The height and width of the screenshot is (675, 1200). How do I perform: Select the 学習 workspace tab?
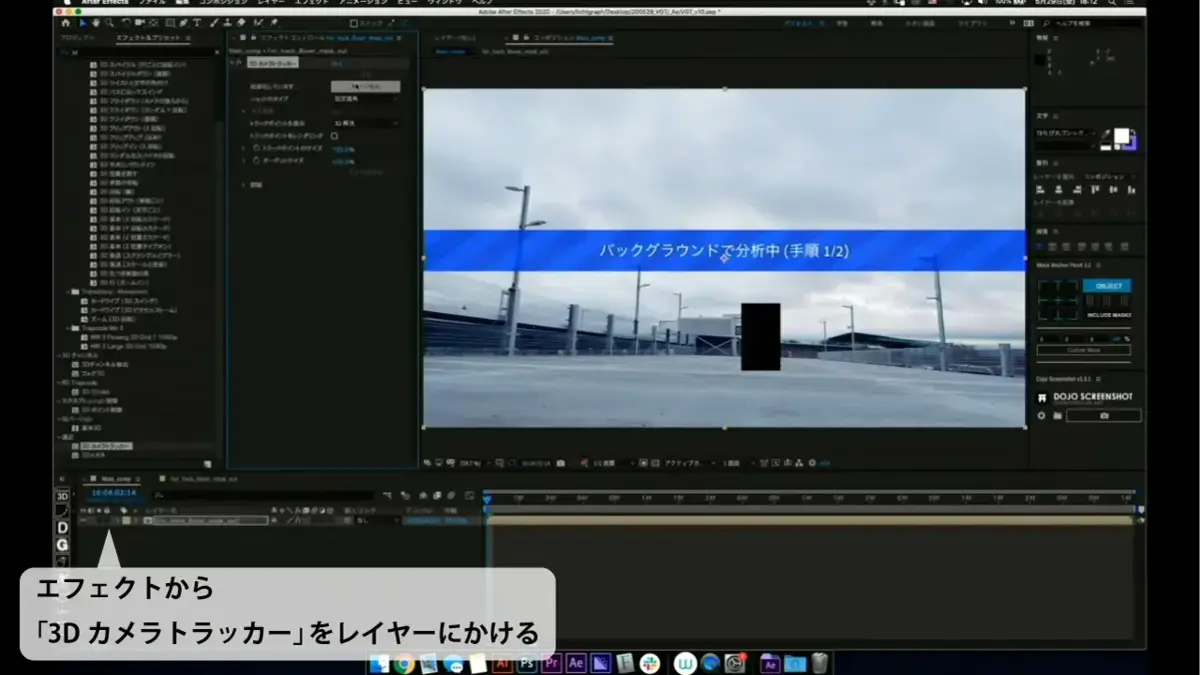coord(842,22)
